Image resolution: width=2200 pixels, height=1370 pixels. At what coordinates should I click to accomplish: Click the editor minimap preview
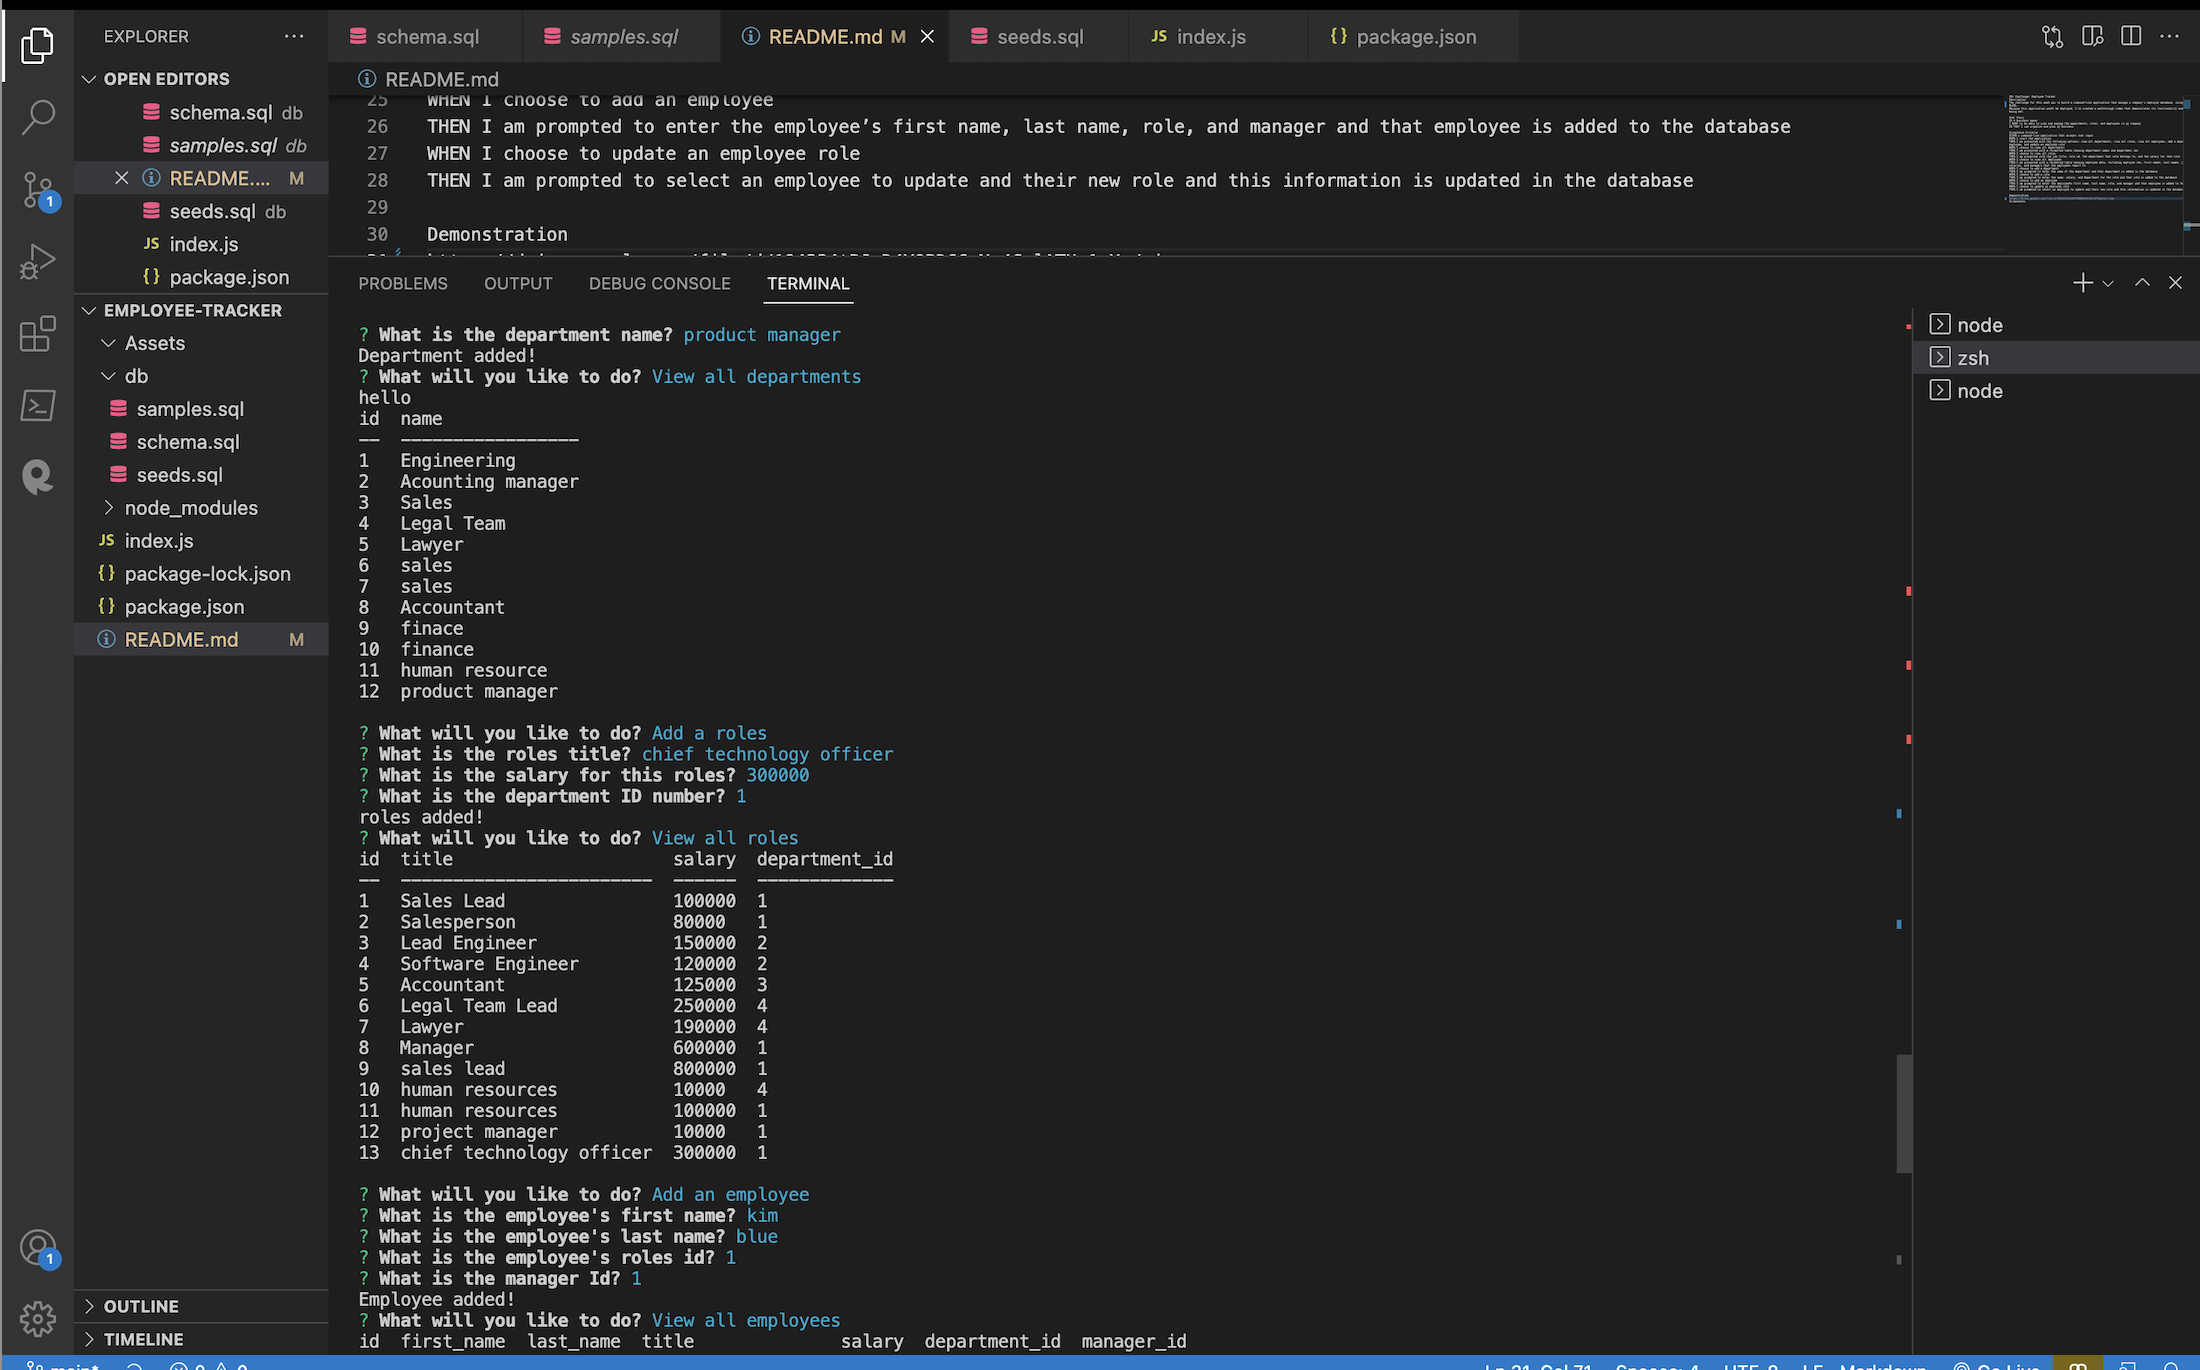pos(2093,148)
